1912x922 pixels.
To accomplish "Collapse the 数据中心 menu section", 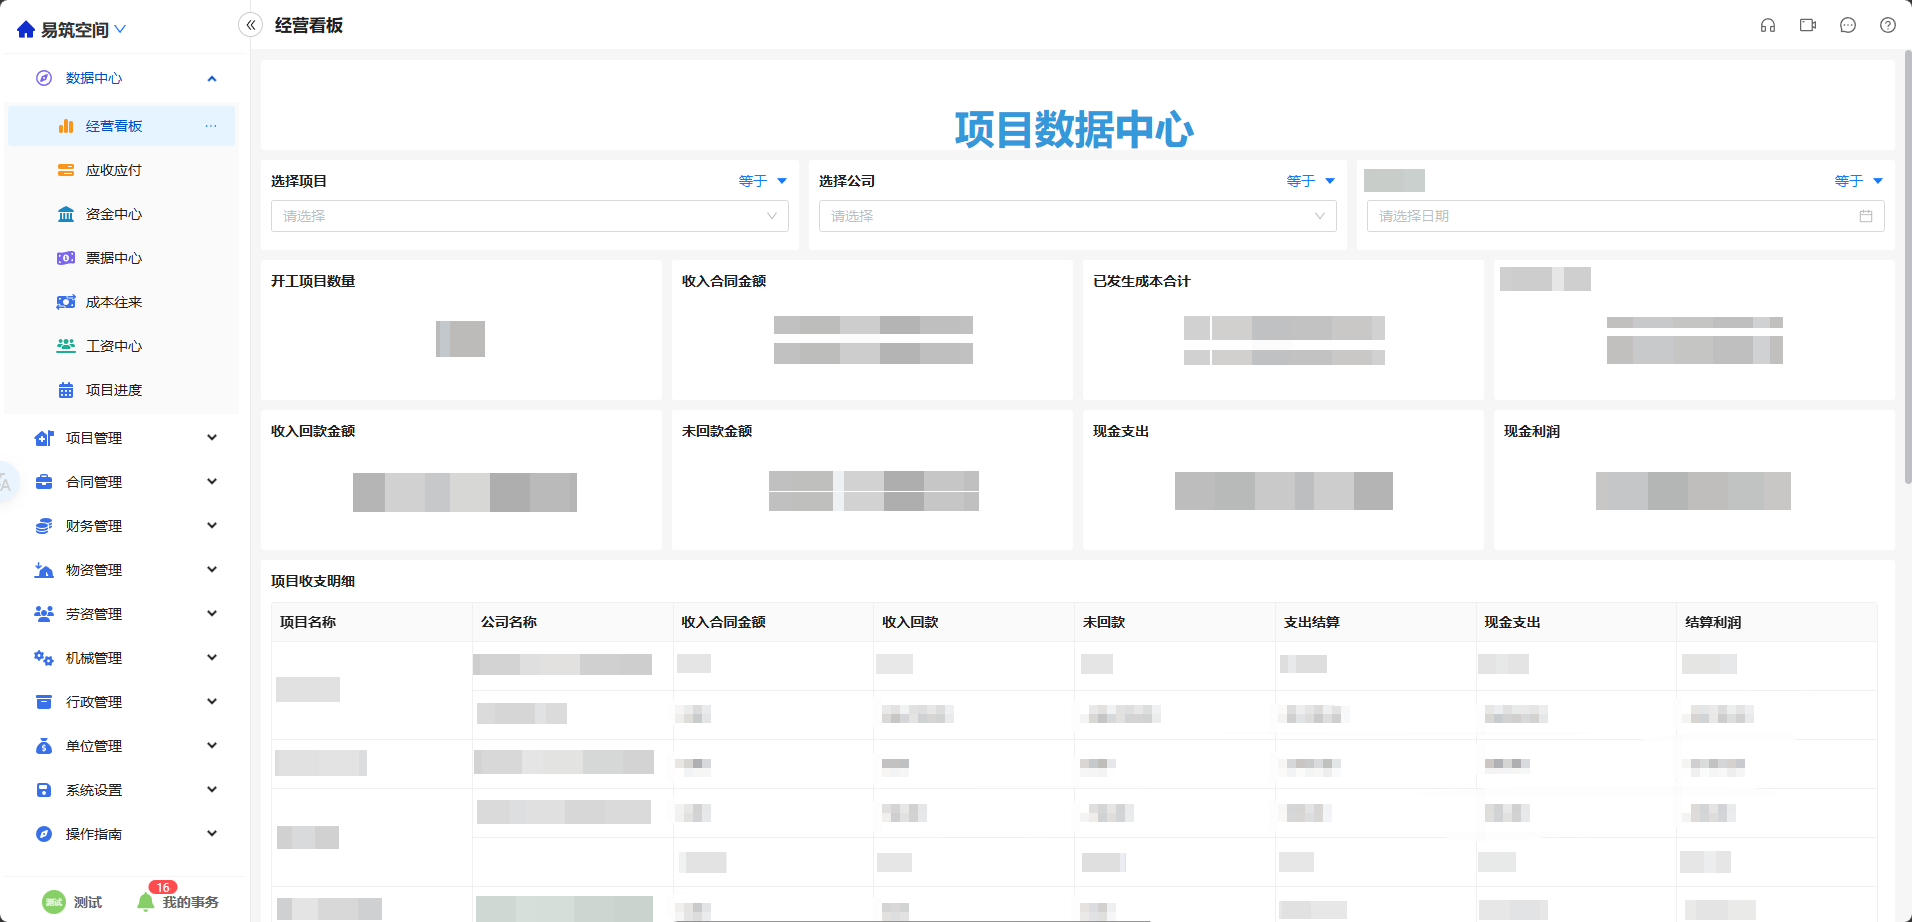I will 211,78.
